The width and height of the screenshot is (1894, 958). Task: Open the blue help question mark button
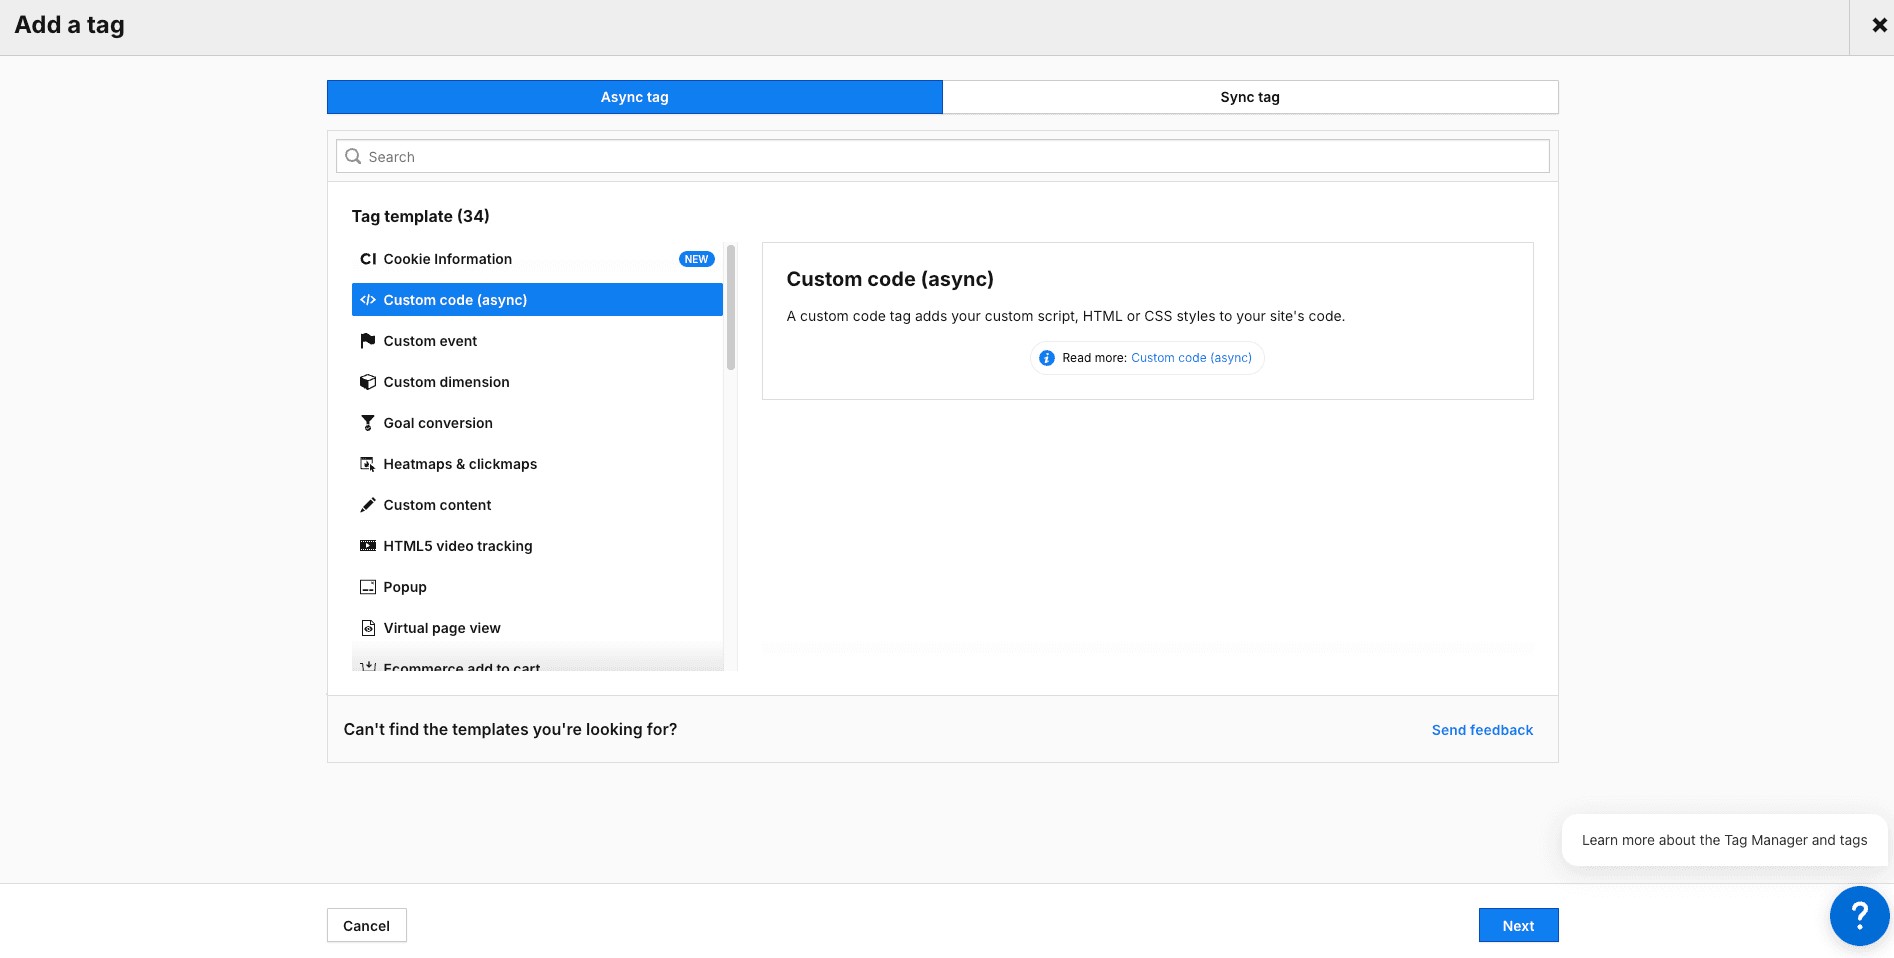click(x=1859, y=915)
